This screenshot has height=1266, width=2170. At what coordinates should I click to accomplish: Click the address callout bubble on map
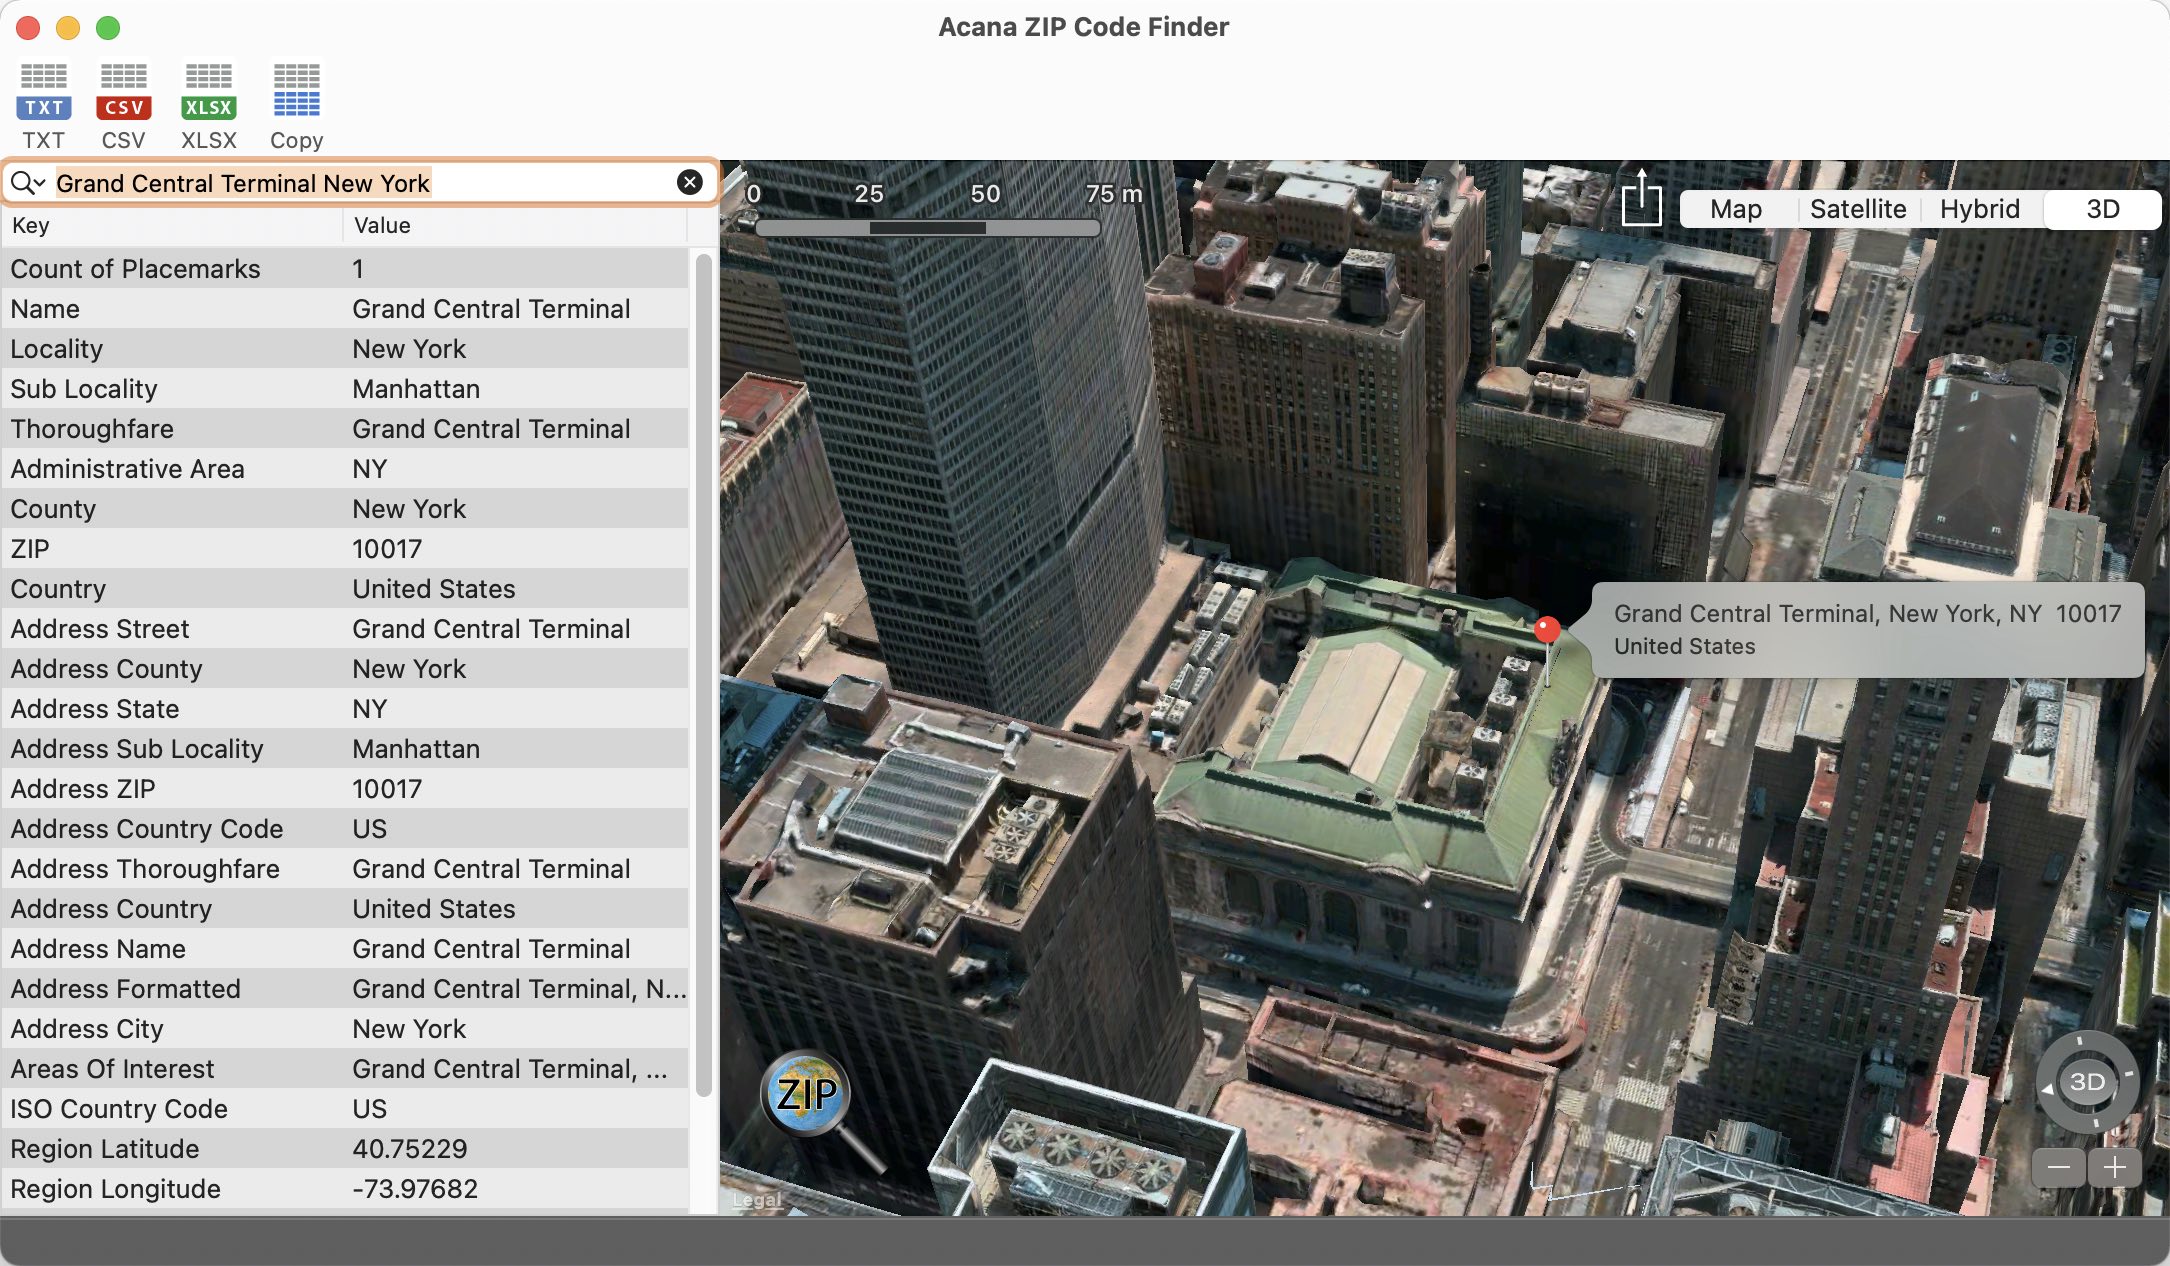point(1866,630)
